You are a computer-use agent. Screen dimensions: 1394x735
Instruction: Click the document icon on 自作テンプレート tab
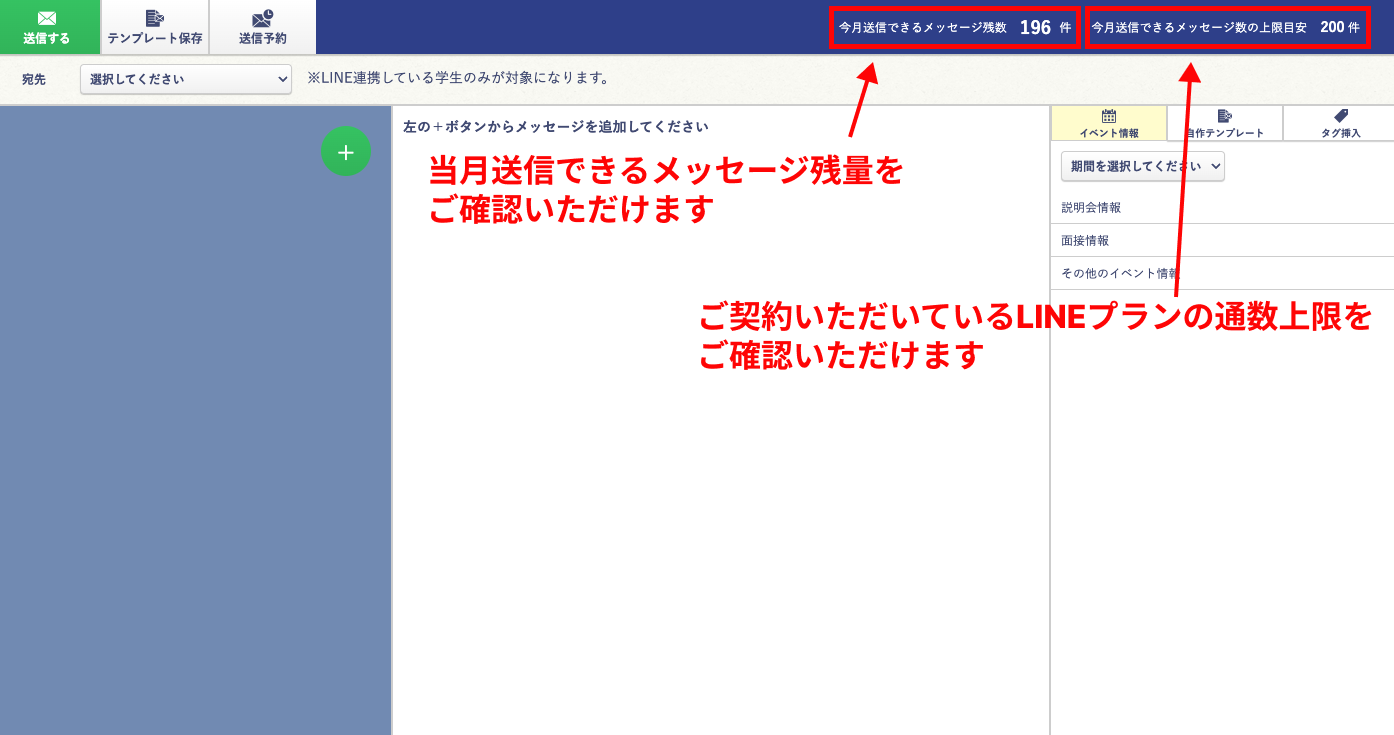(x=1224, y=117)
